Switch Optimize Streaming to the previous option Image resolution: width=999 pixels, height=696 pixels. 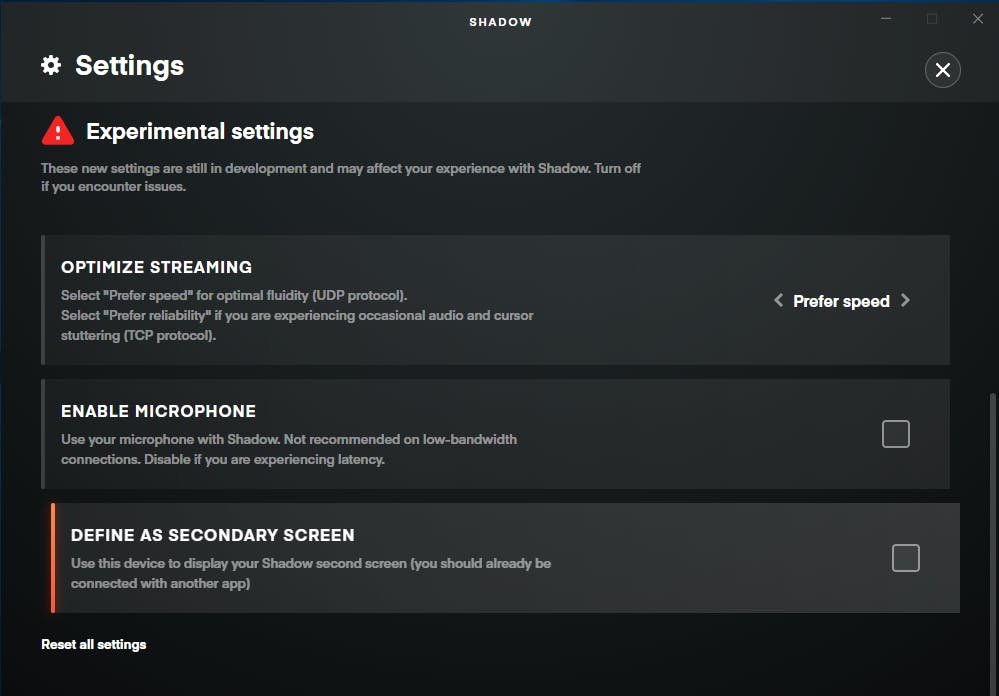pyautogui.click(x=778, y=300)
